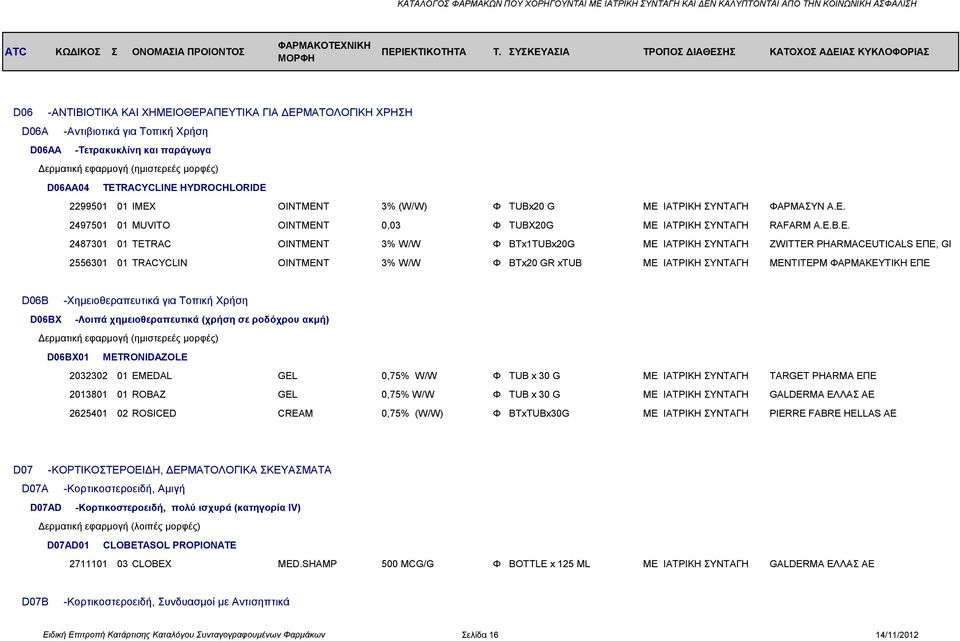Select the IMEX product name
The image size is (960, 641).
(144, 206)
